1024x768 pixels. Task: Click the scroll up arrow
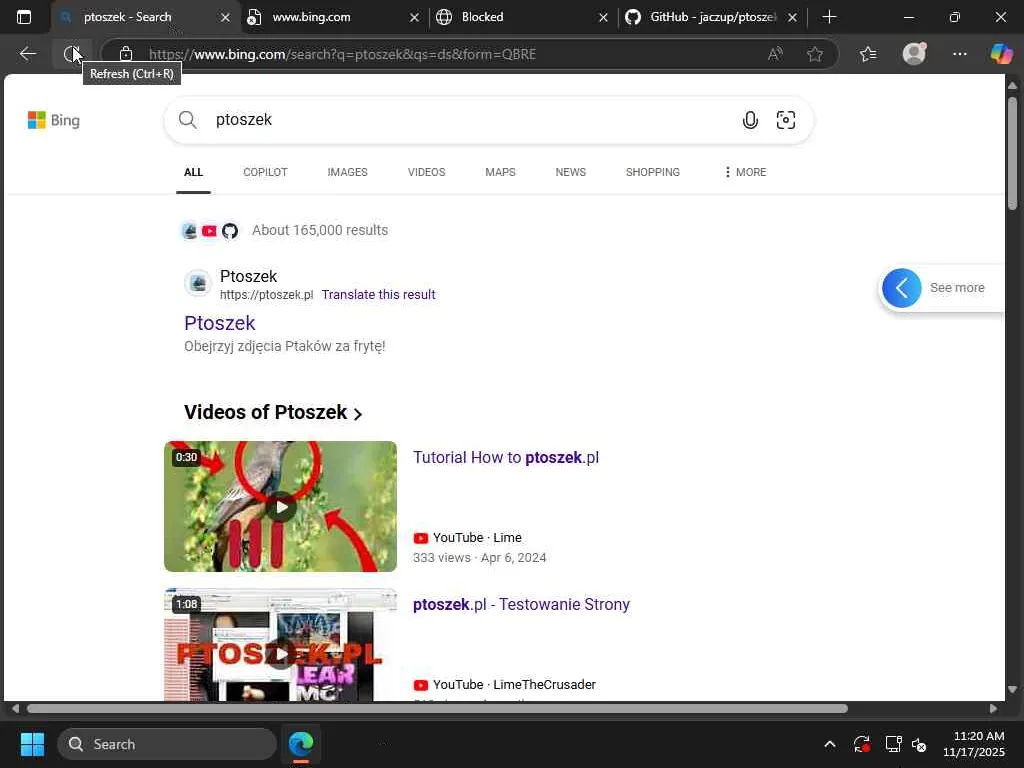pos(1012,86)
